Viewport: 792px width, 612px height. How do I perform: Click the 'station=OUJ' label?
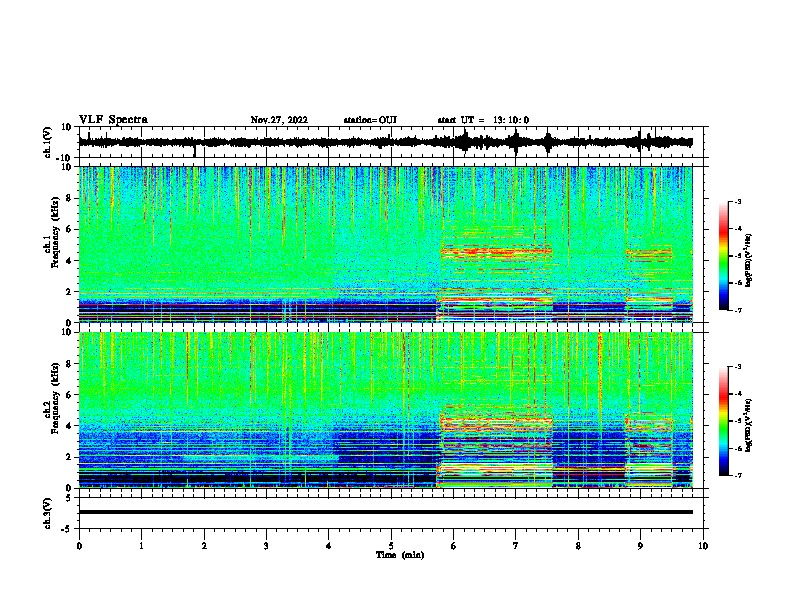pos(370,120)
